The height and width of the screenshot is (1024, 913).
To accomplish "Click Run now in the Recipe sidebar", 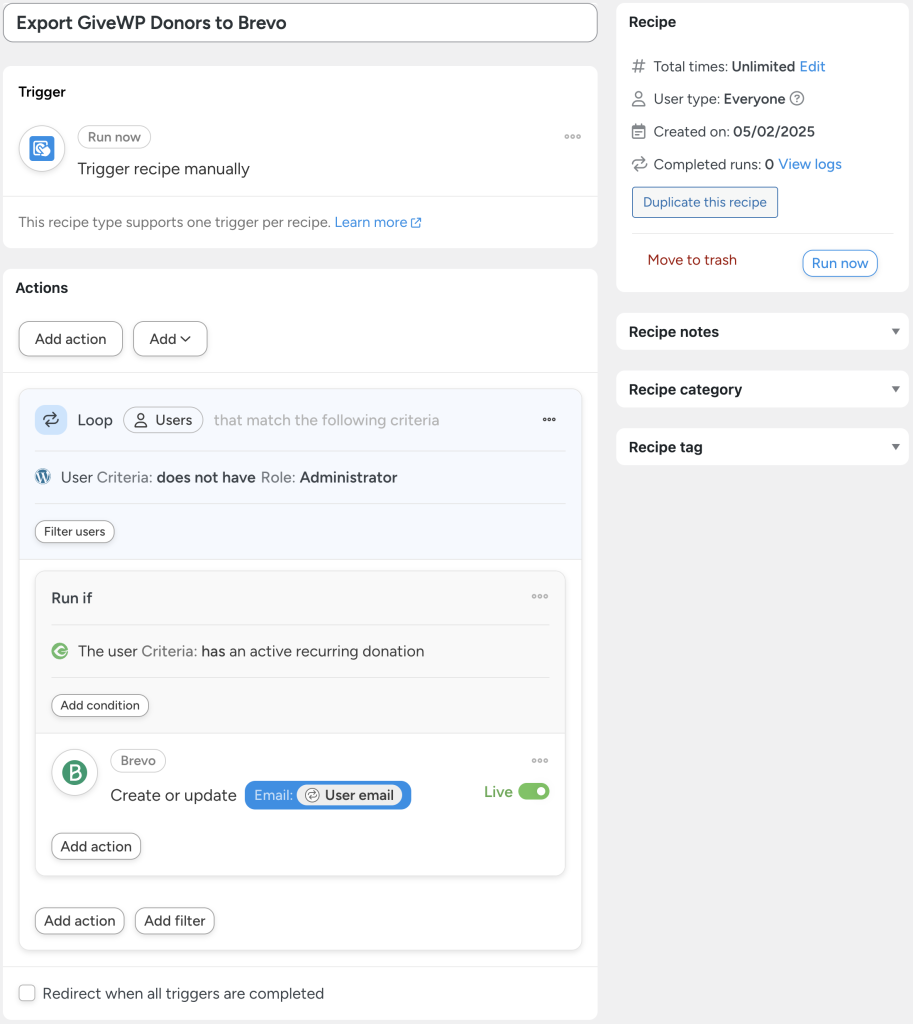I will click(x=839, y=263).
